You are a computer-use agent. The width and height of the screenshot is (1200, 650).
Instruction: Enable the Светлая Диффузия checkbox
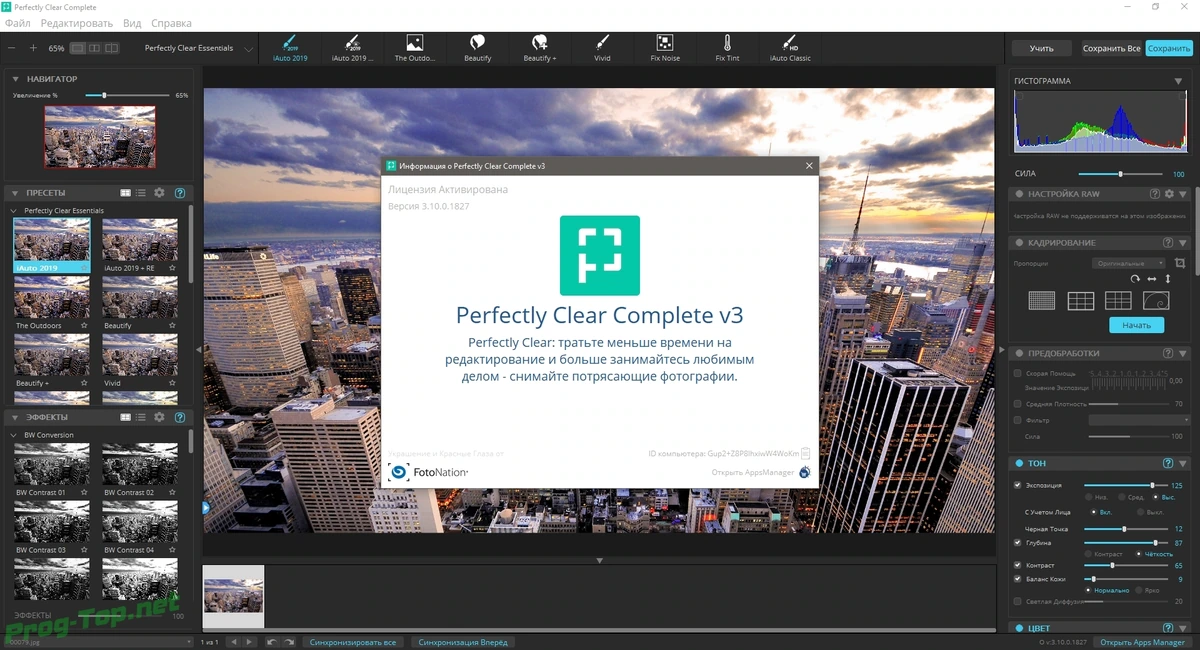[1018, 602]
